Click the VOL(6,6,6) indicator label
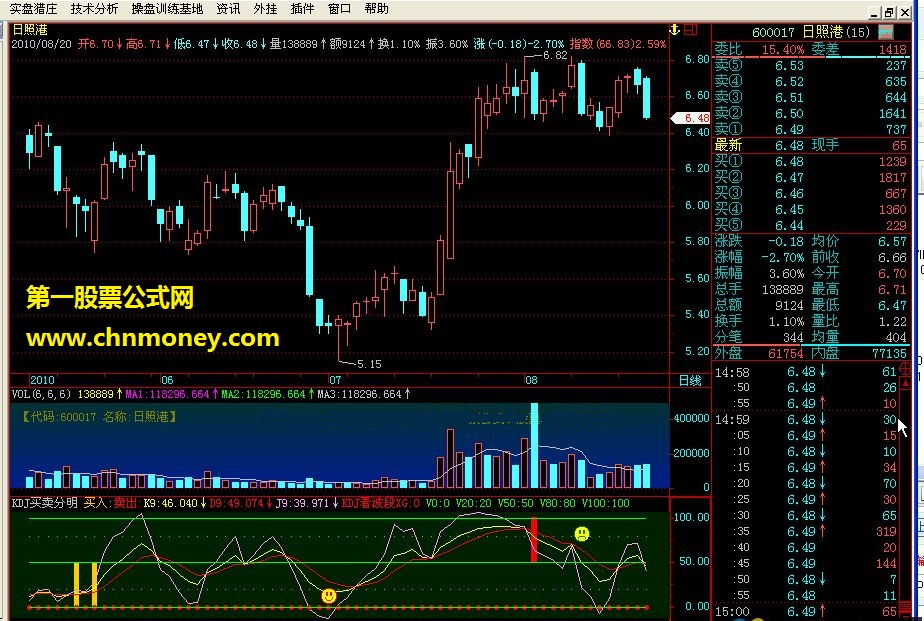Viewport: 924px width, 621px height. click(x=41, y=394)
